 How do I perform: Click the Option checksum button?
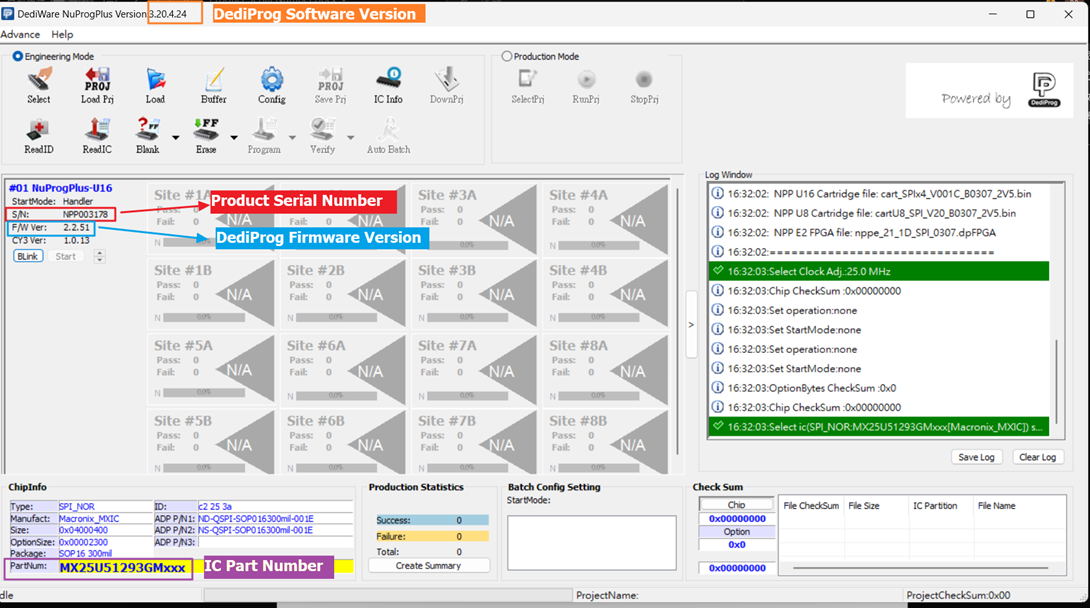736,532
